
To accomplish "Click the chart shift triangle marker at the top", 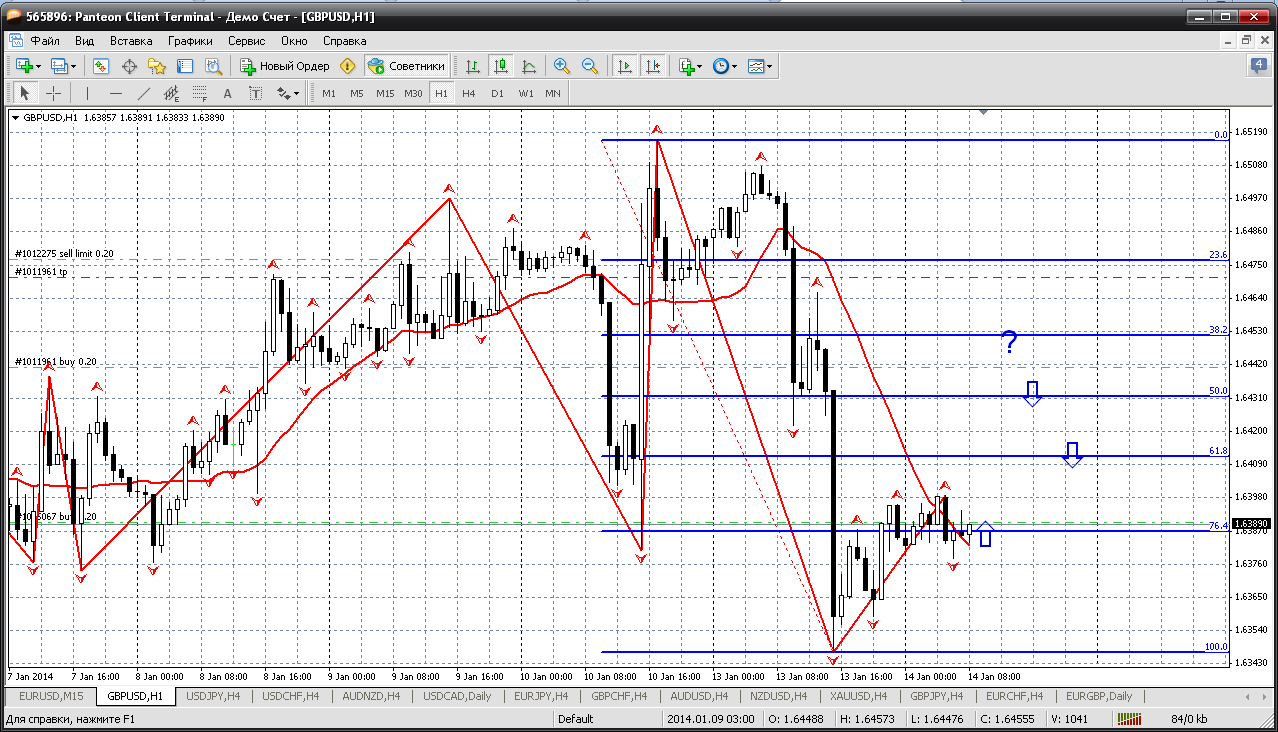I will tap(984, 113).
